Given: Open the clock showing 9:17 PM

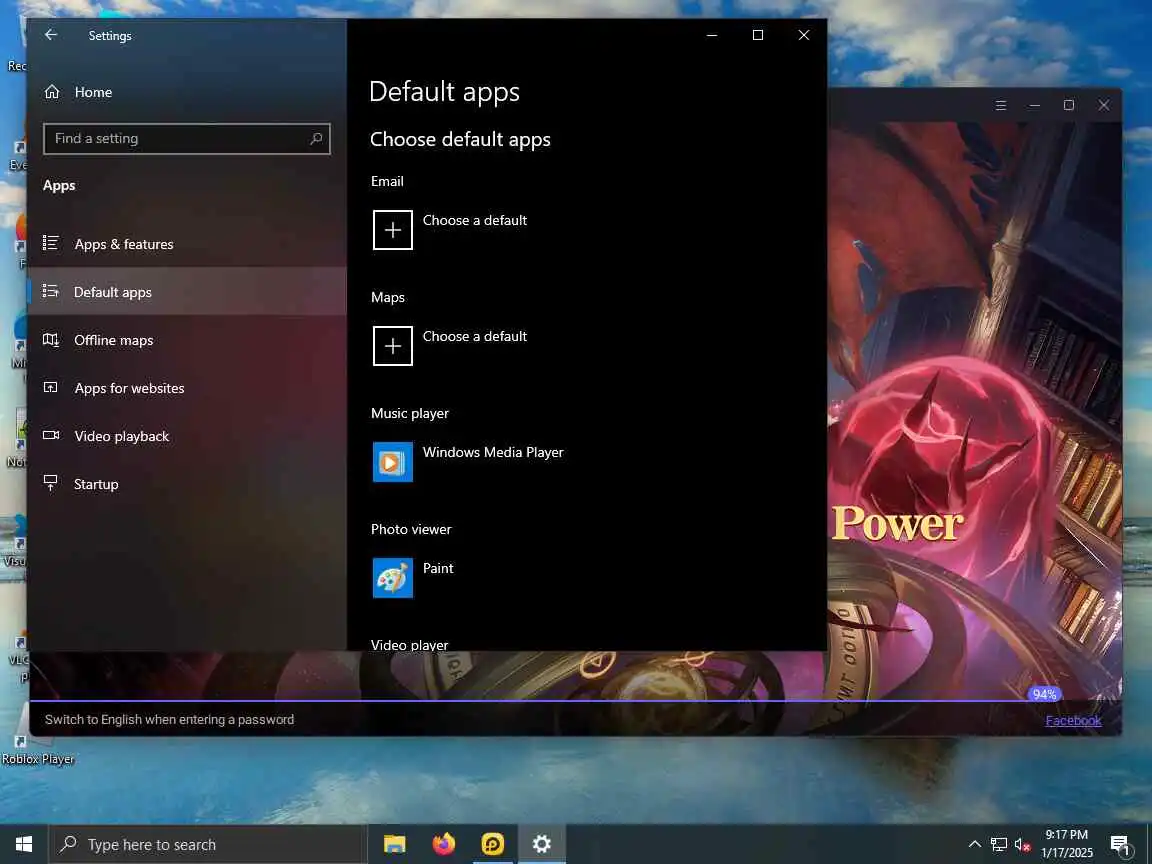Looking at the screenshot, I should pyautogui.click(x=1067, y=844).
